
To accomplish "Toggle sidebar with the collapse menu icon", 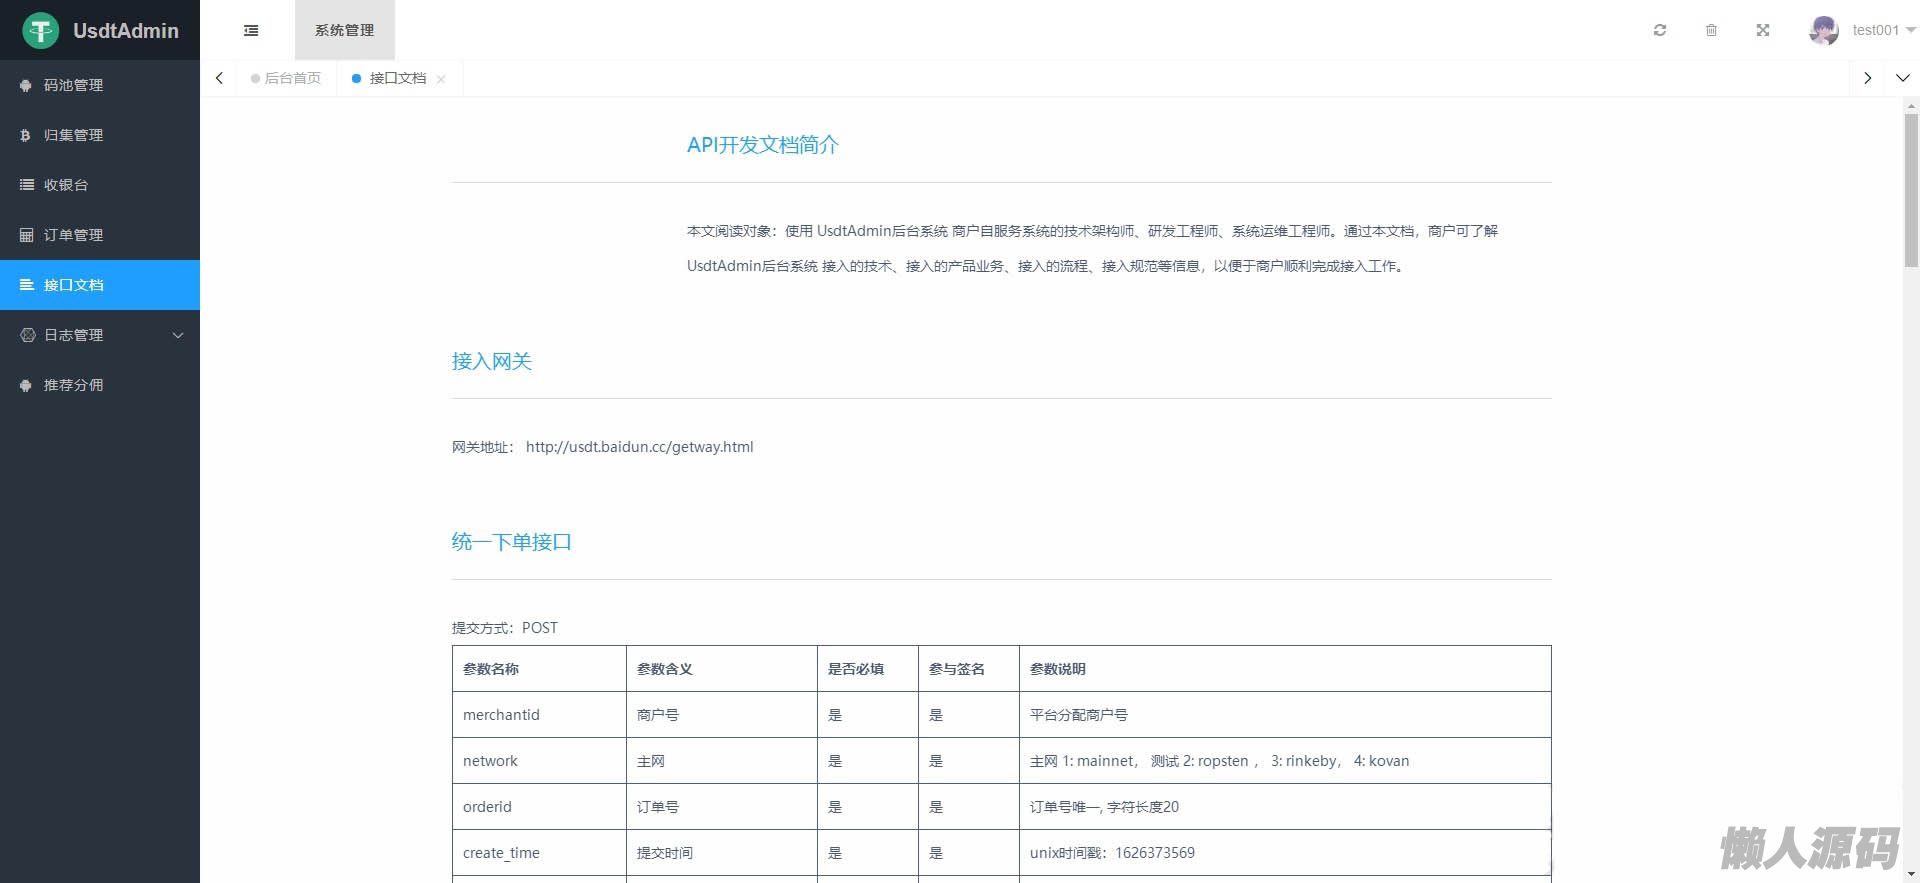I will 251,31.
